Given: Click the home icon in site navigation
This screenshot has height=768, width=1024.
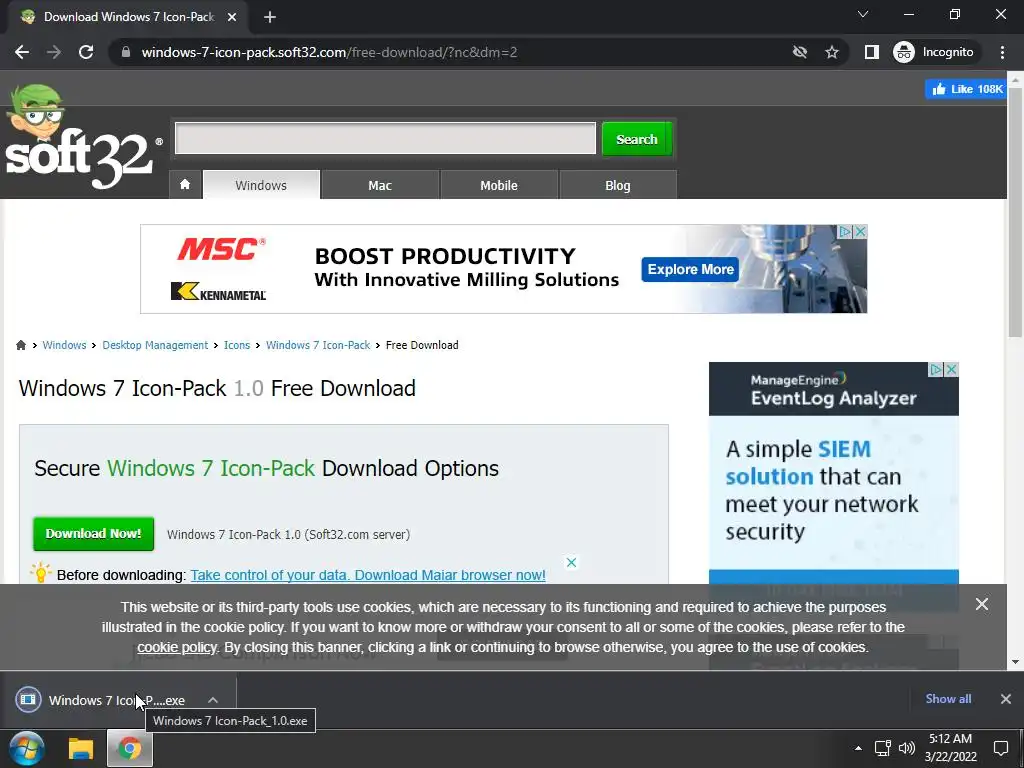Looking at the screenshot, I should pos(185,185).
